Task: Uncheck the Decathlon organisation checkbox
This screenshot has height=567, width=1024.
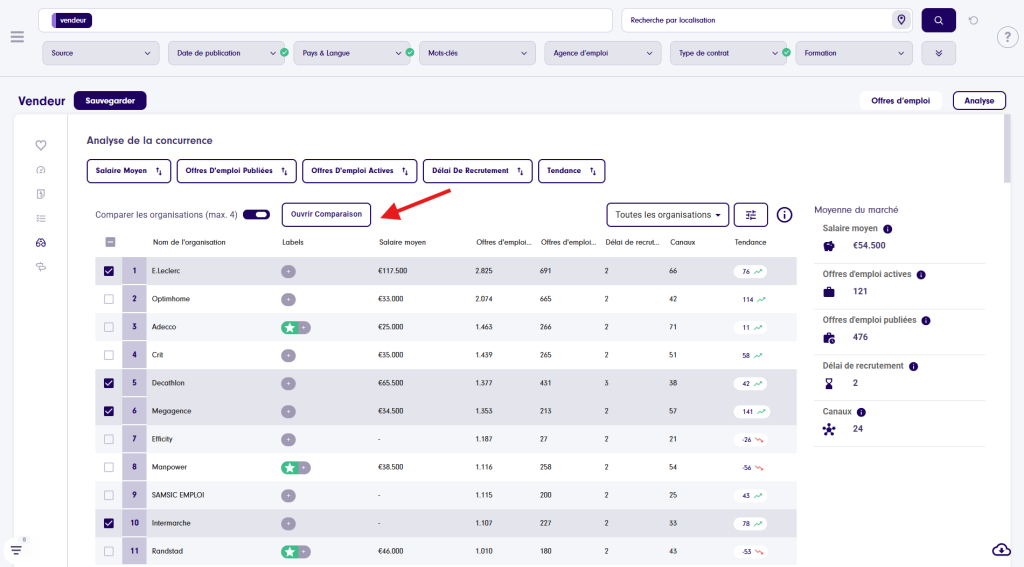Action: coord(109,383)
